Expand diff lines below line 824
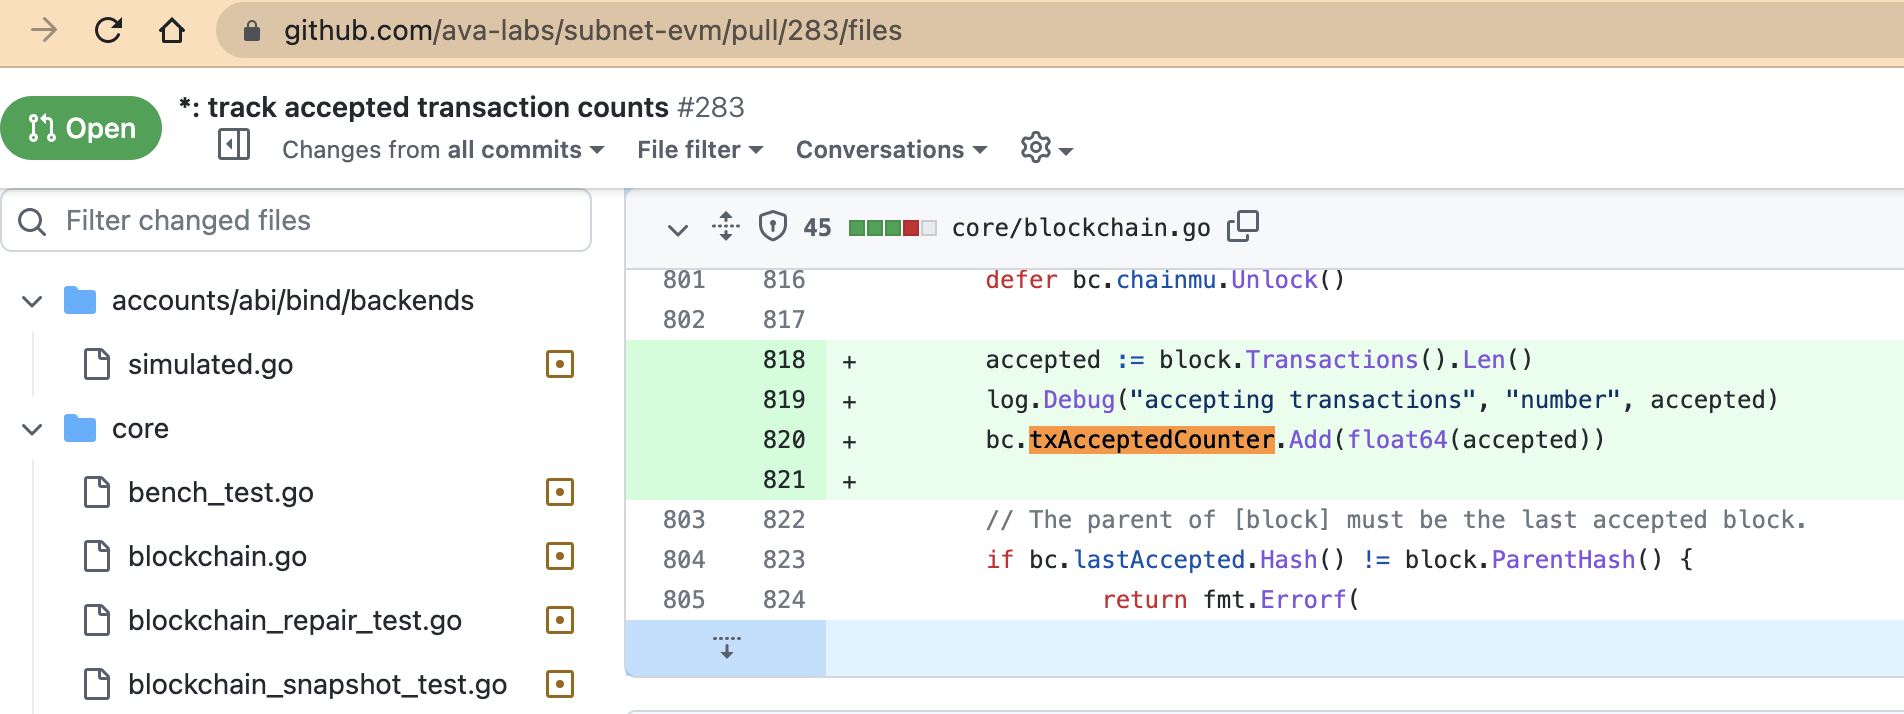This screenshot has height=714, width=1904. coord(726,647)
